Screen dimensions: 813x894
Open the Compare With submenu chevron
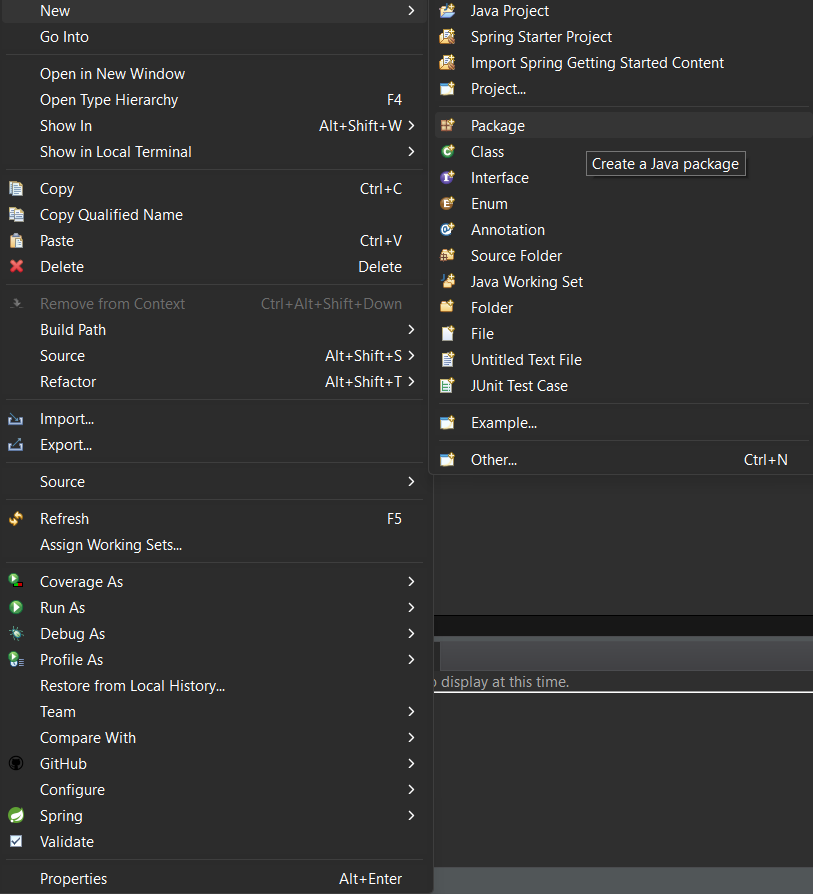coord(410,737)
